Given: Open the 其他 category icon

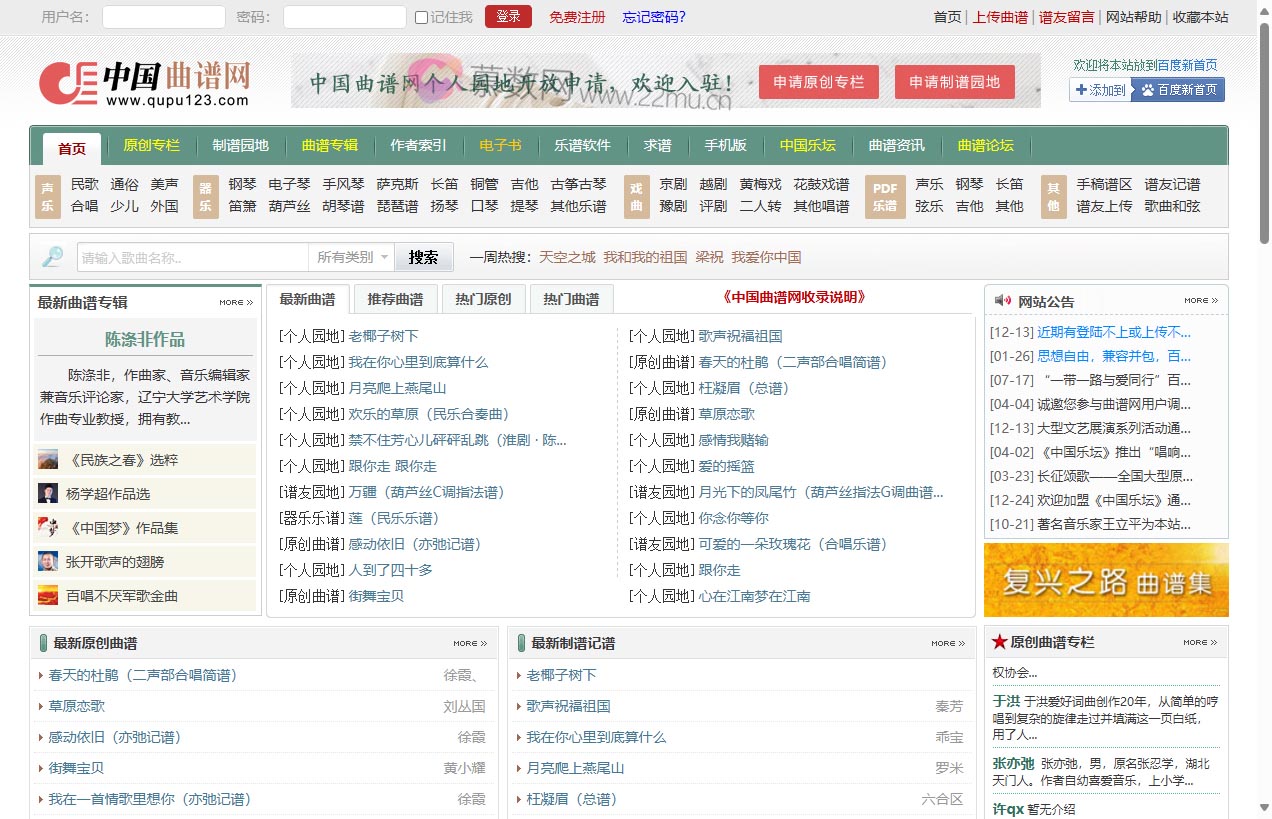Looking at the screenshot, I should click(1052, 194).
